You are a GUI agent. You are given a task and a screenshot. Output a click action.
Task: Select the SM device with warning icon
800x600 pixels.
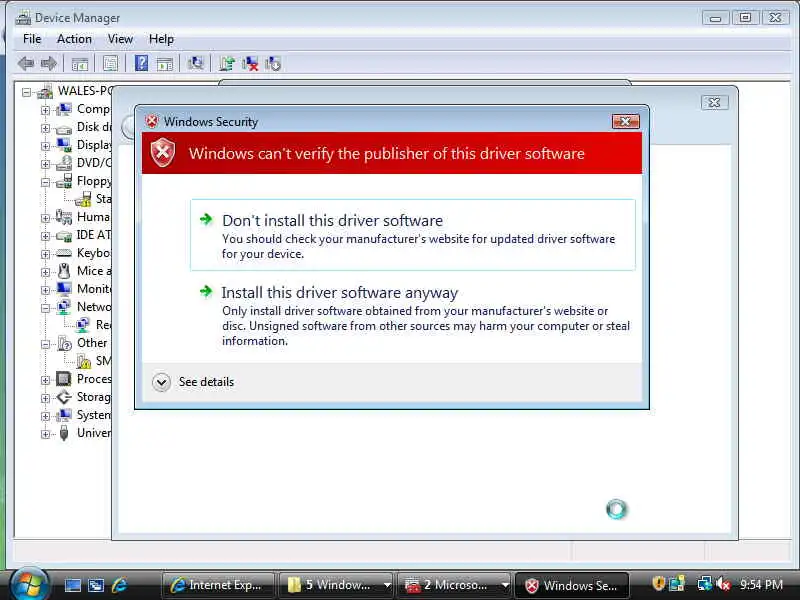coord(84,361)
